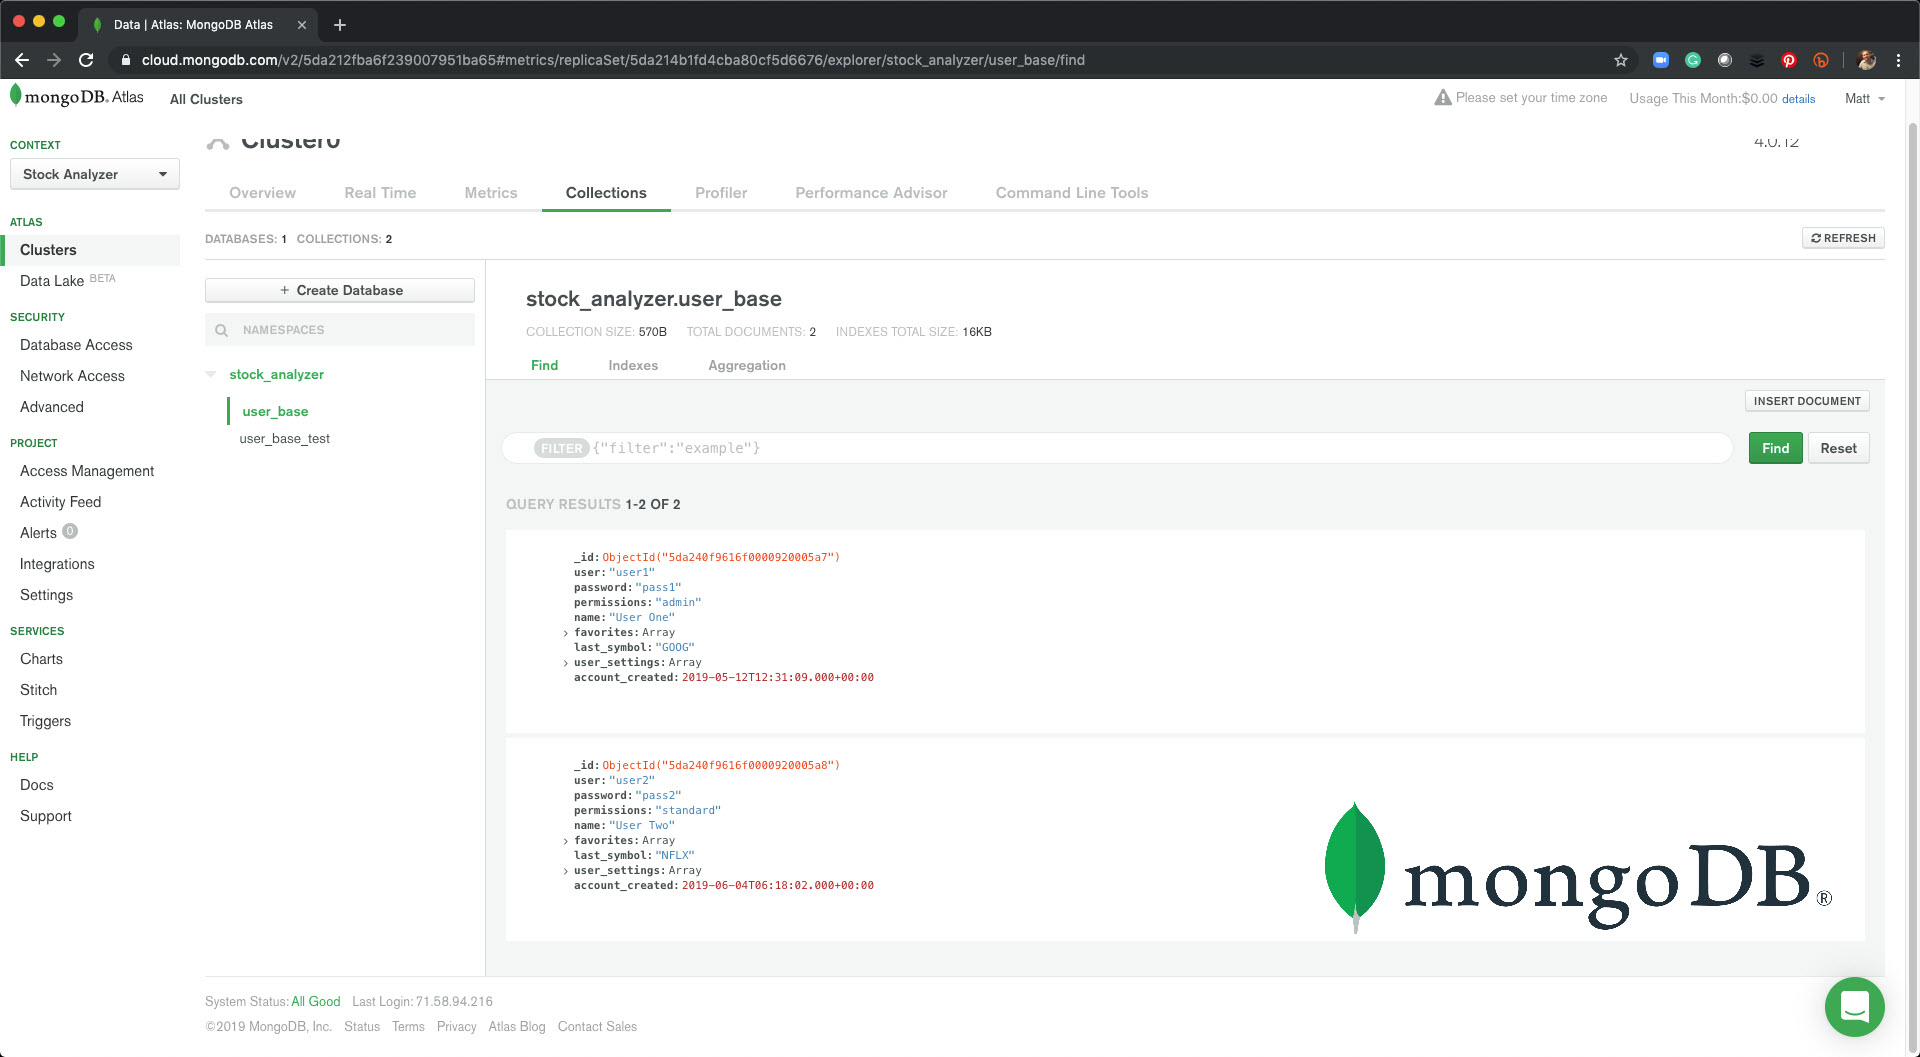Click the browser back arrow
Screen dimensions: 1920x1057
pos(22,60)
